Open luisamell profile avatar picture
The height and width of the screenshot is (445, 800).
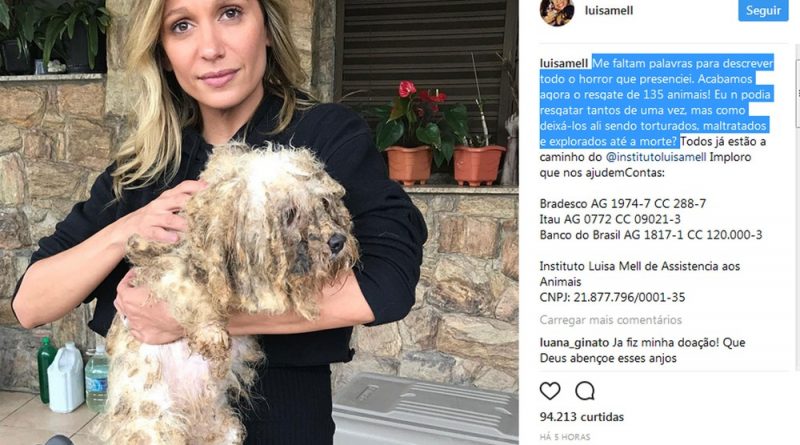(557, 11)
